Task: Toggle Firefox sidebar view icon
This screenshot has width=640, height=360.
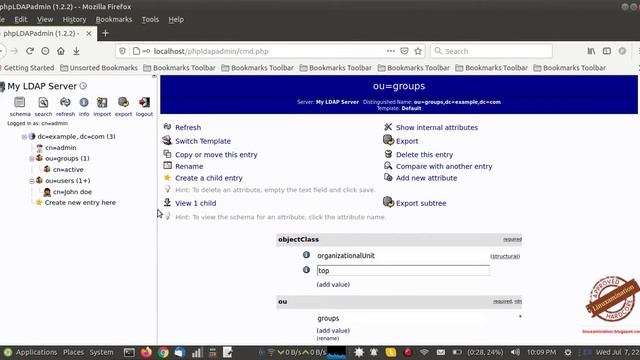Action: 607,51
